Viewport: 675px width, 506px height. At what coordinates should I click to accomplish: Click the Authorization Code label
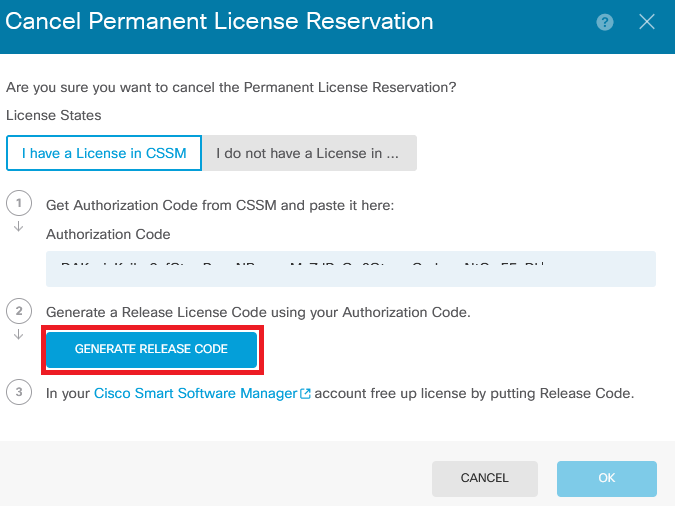click(108, 234)
